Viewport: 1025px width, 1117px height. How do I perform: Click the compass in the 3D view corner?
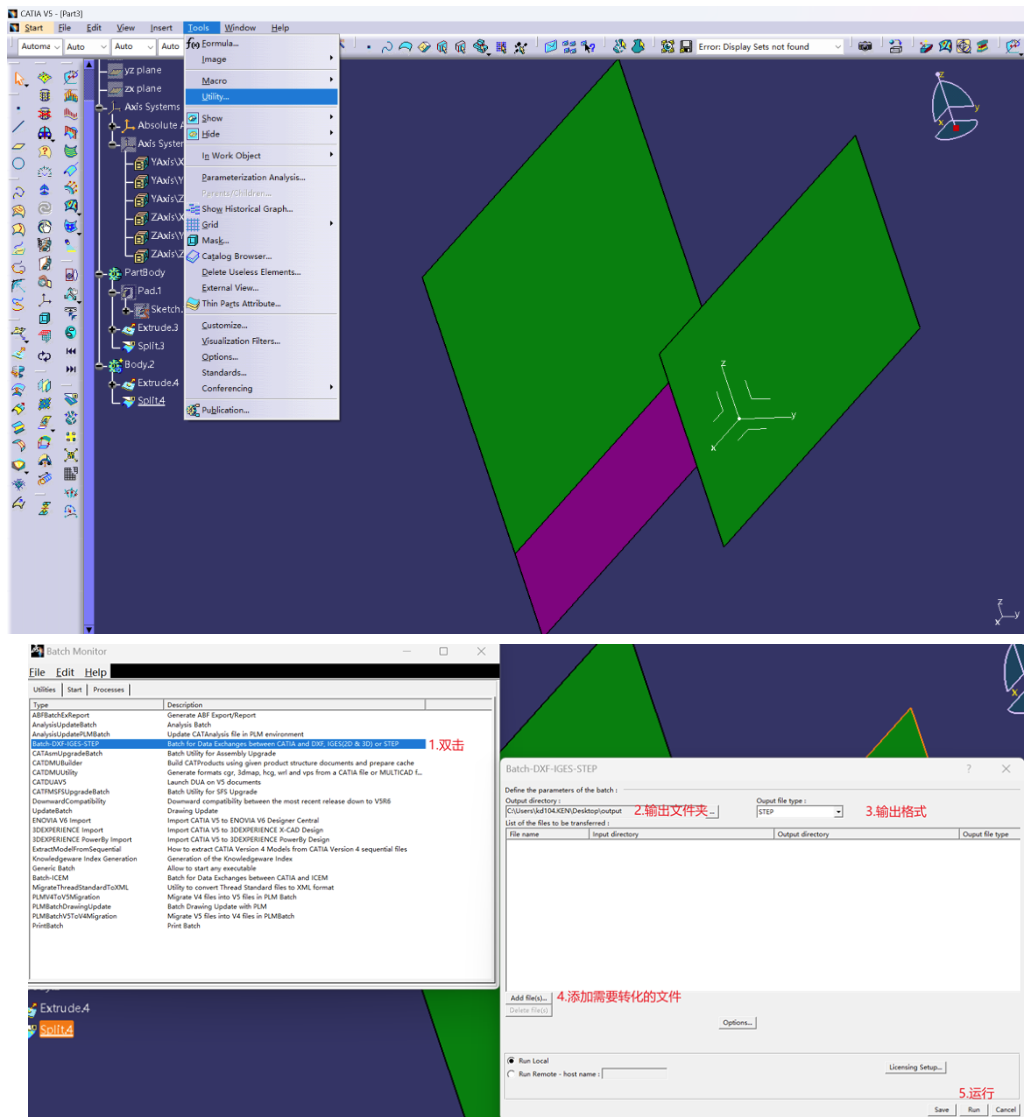pos(954,107)
